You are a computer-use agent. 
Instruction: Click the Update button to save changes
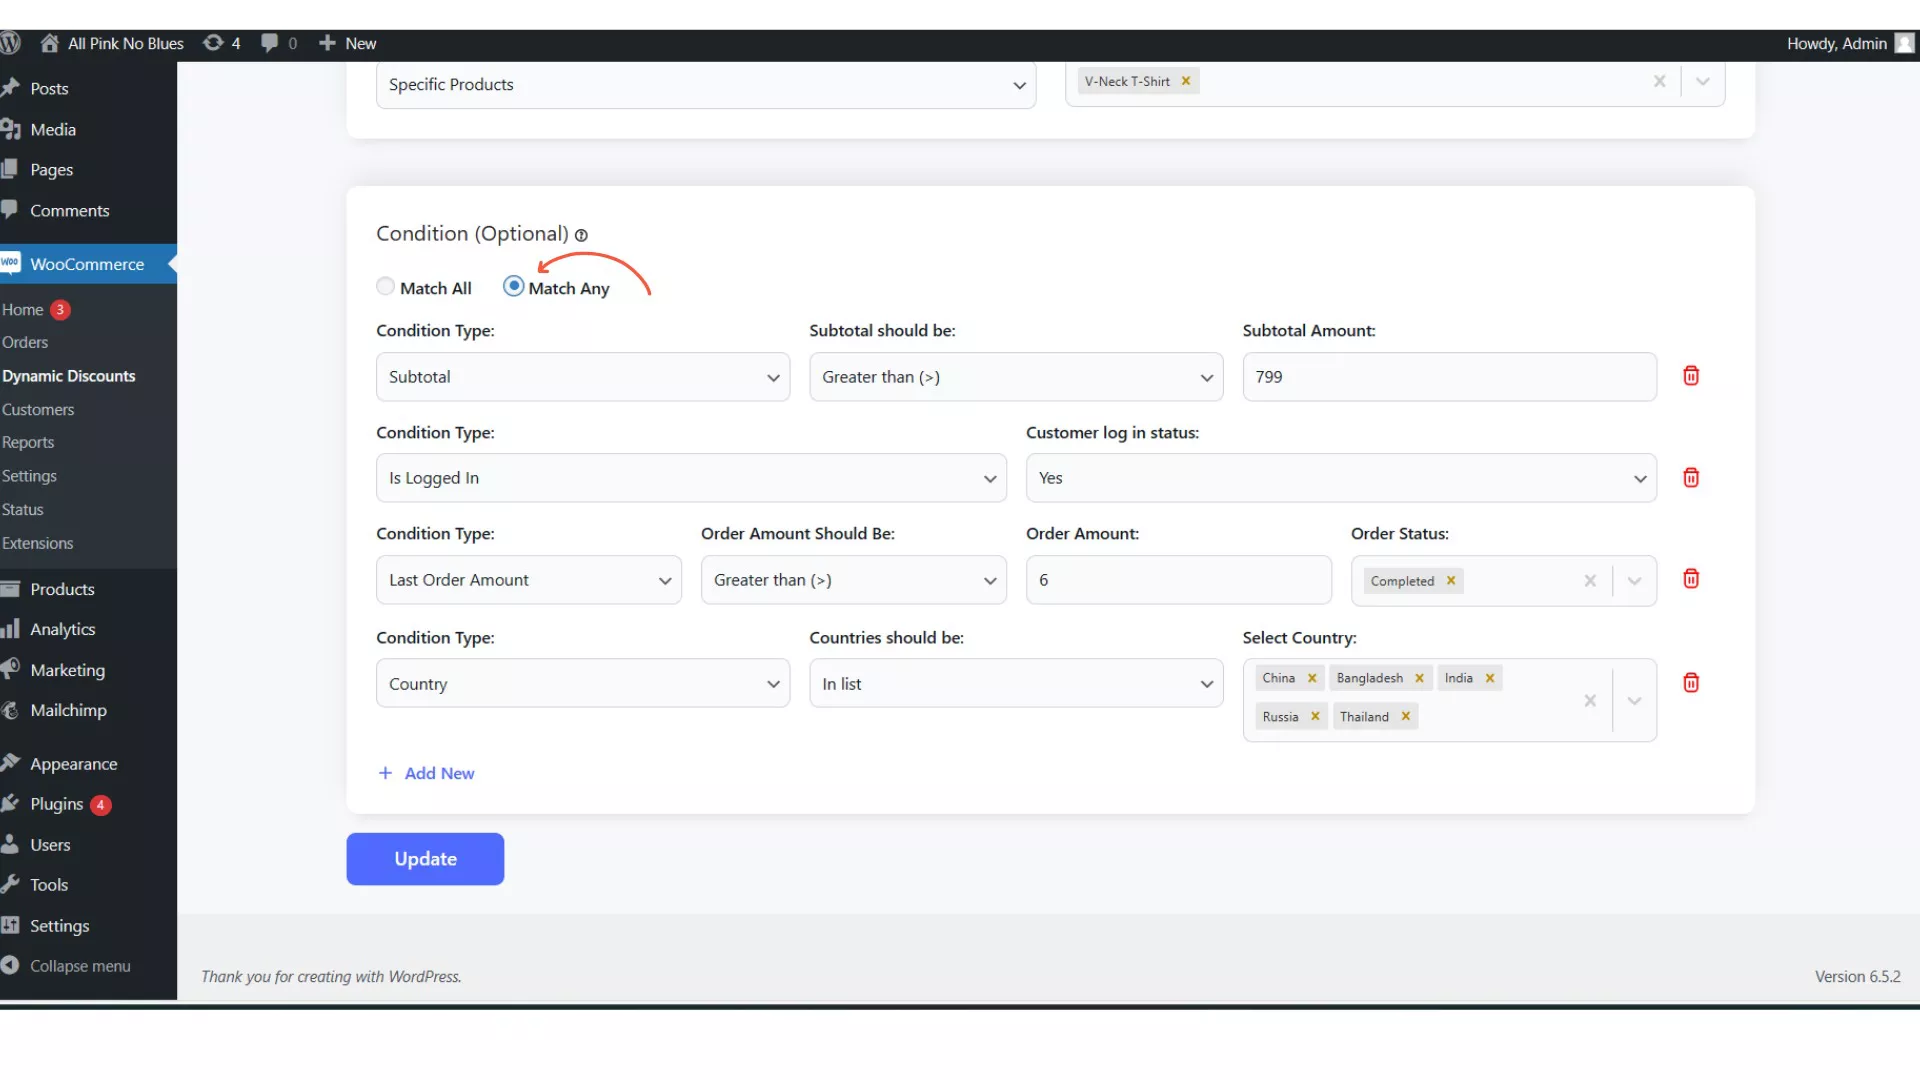click(425, 857)
